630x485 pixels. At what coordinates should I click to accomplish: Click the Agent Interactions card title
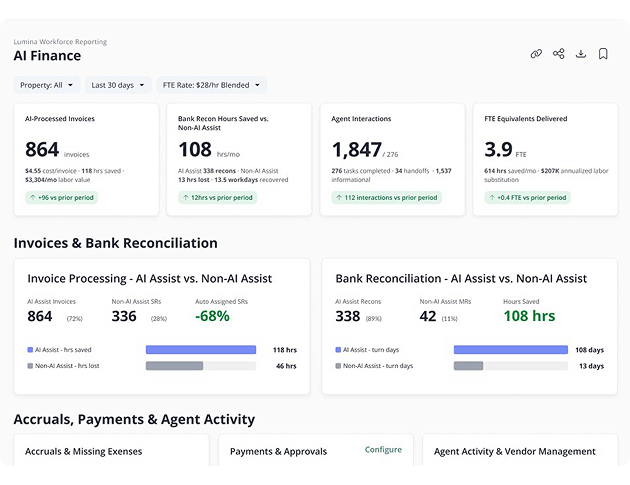[x=361, y=119]
